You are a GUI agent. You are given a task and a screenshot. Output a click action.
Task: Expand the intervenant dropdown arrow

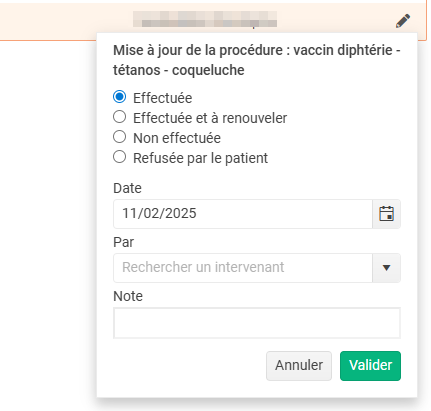386,268
